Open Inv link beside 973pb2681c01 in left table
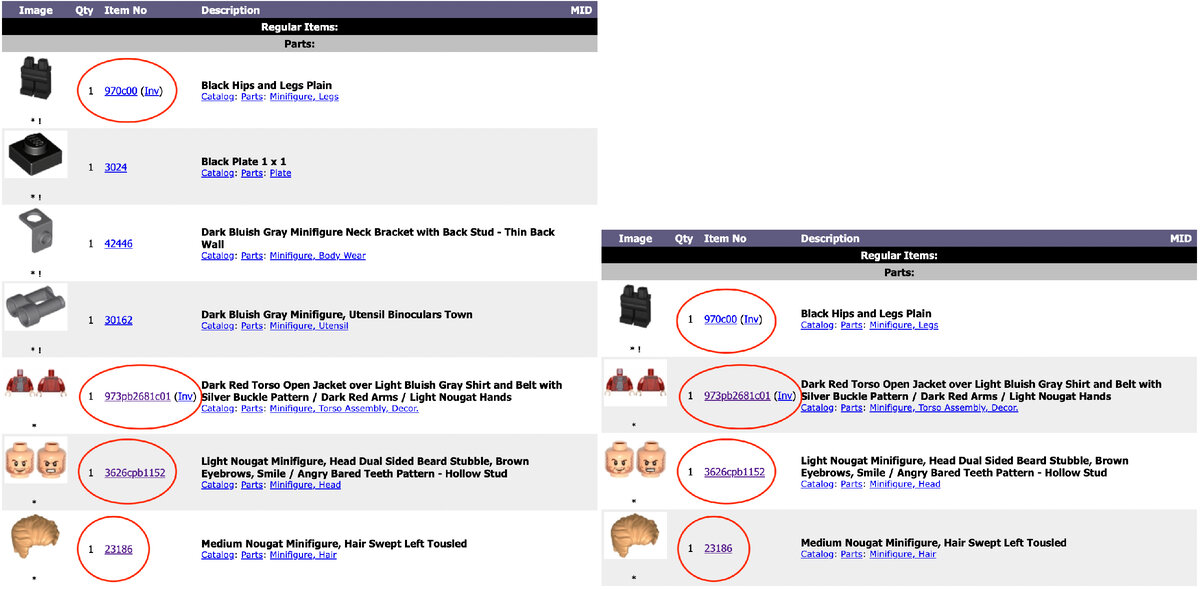Image resolution: width=1200 pixels, height=589 pixels. point(185,396)
